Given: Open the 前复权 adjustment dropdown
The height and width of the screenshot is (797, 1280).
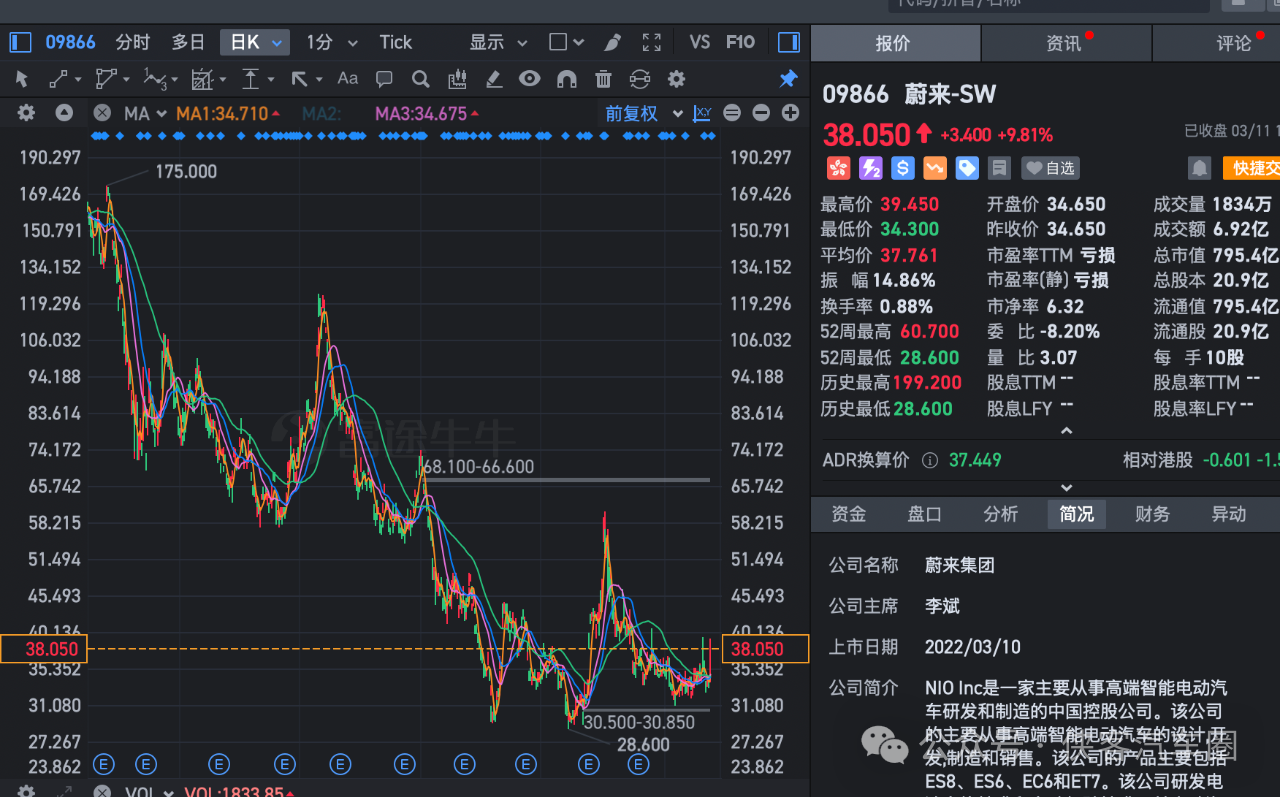Looking at the screenshot, I should 644,114.
